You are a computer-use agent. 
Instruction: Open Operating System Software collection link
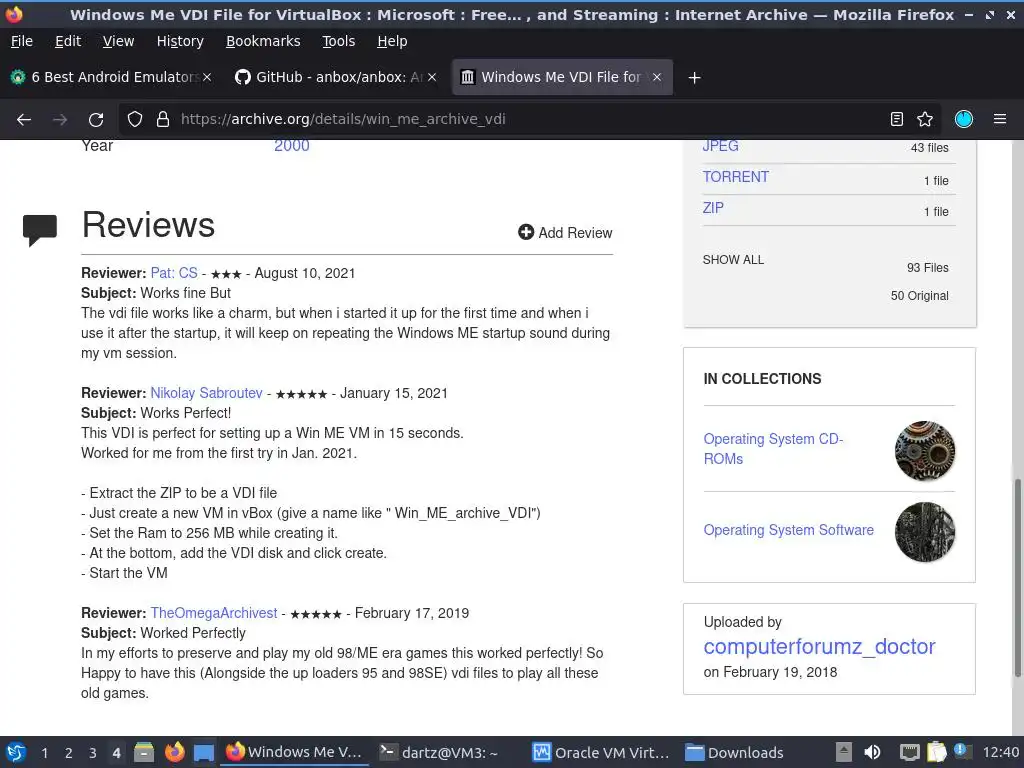[788, 530]
